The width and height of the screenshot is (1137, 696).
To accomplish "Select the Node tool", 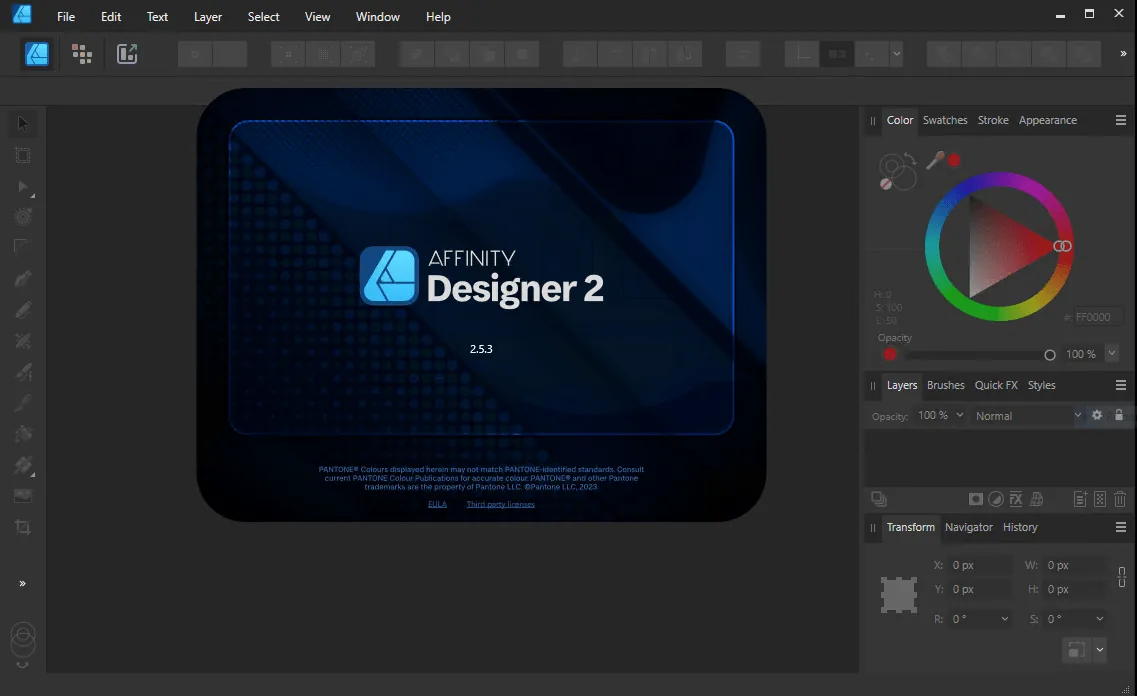I will [22, 186].
